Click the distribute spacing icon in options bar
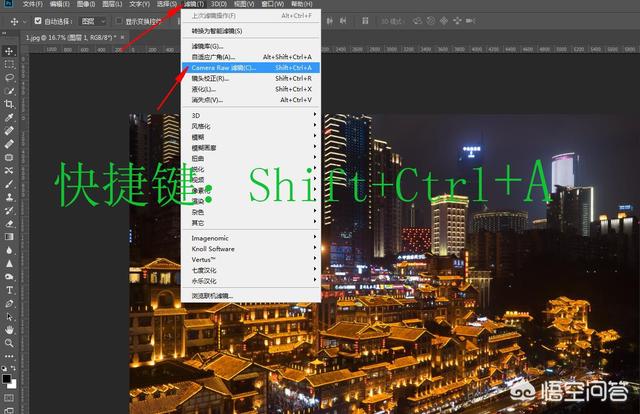The width and height of the screenshot is (640, 414). point(365,20)
